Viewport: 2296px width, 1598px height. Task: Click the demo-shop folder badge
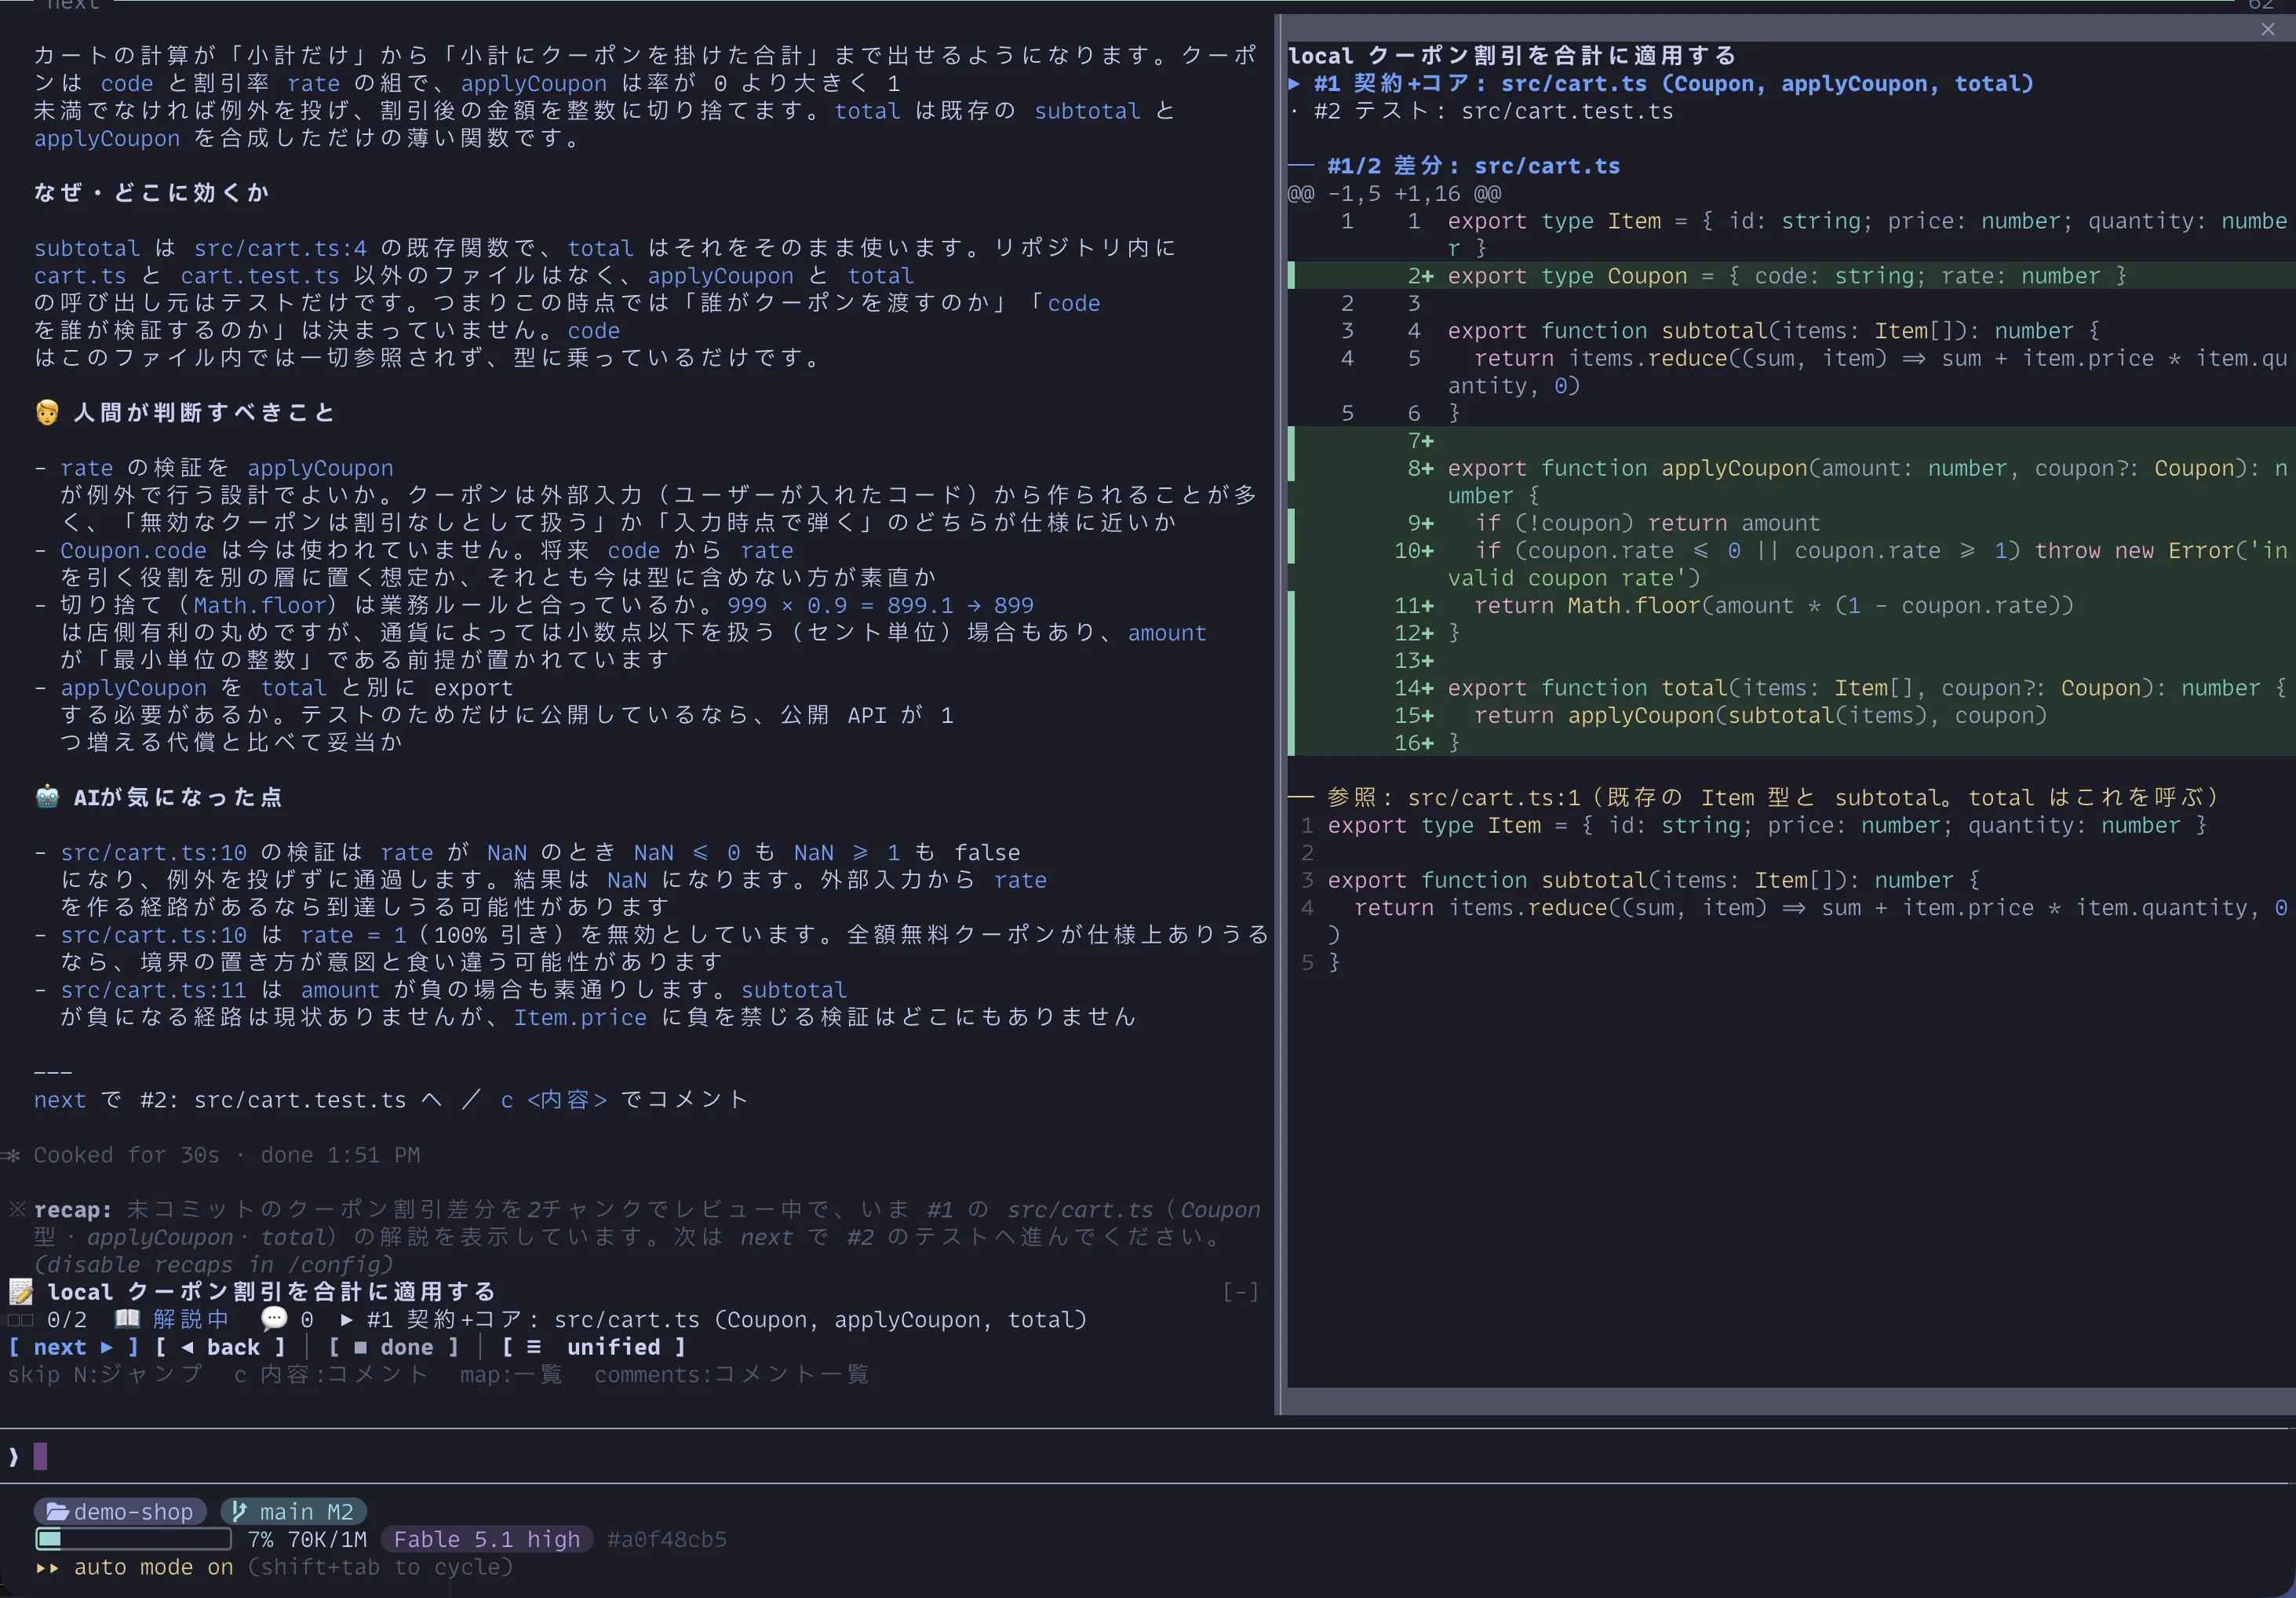(120, 1511)
